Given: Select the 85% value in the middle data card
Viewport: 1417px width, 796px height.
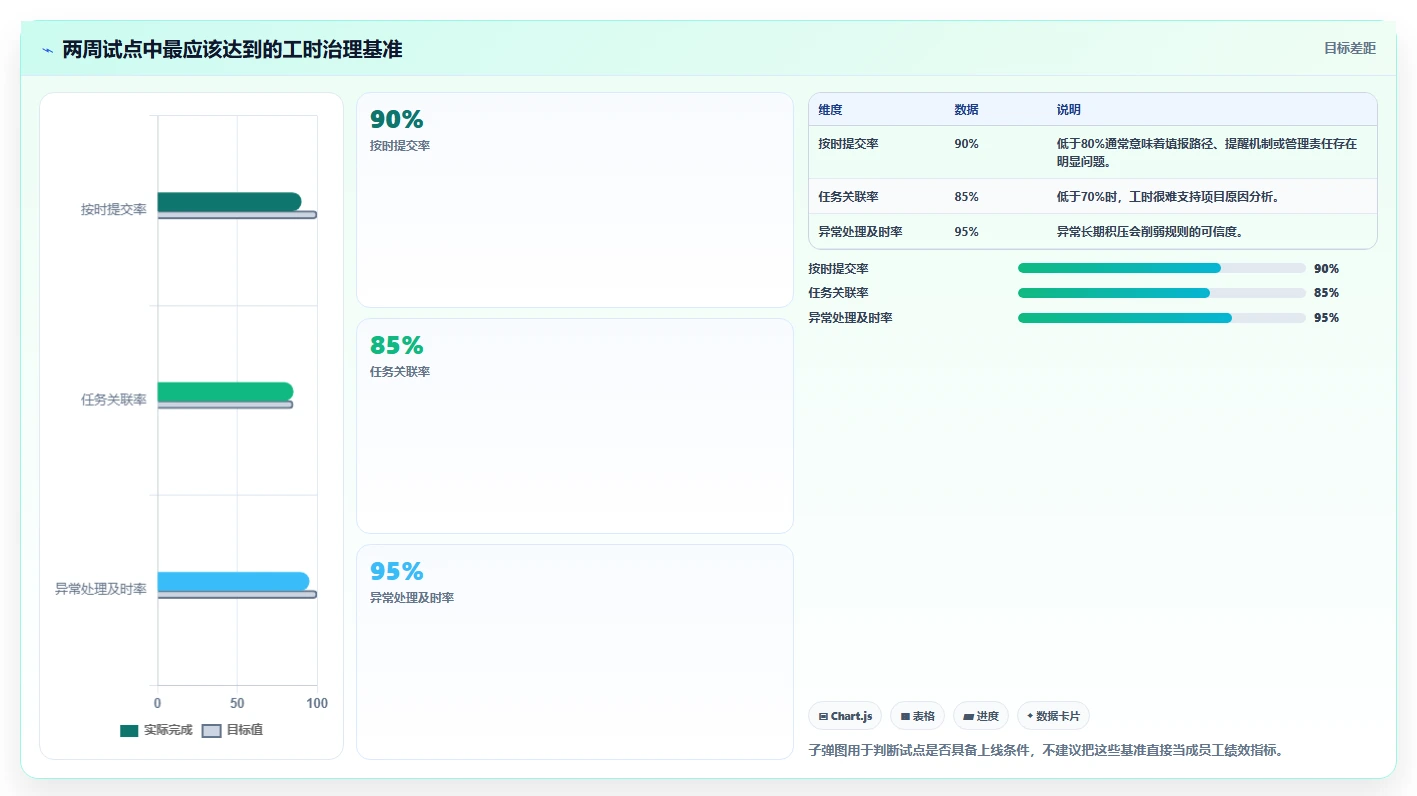Looking at the screenshot, I should (397, 346).
